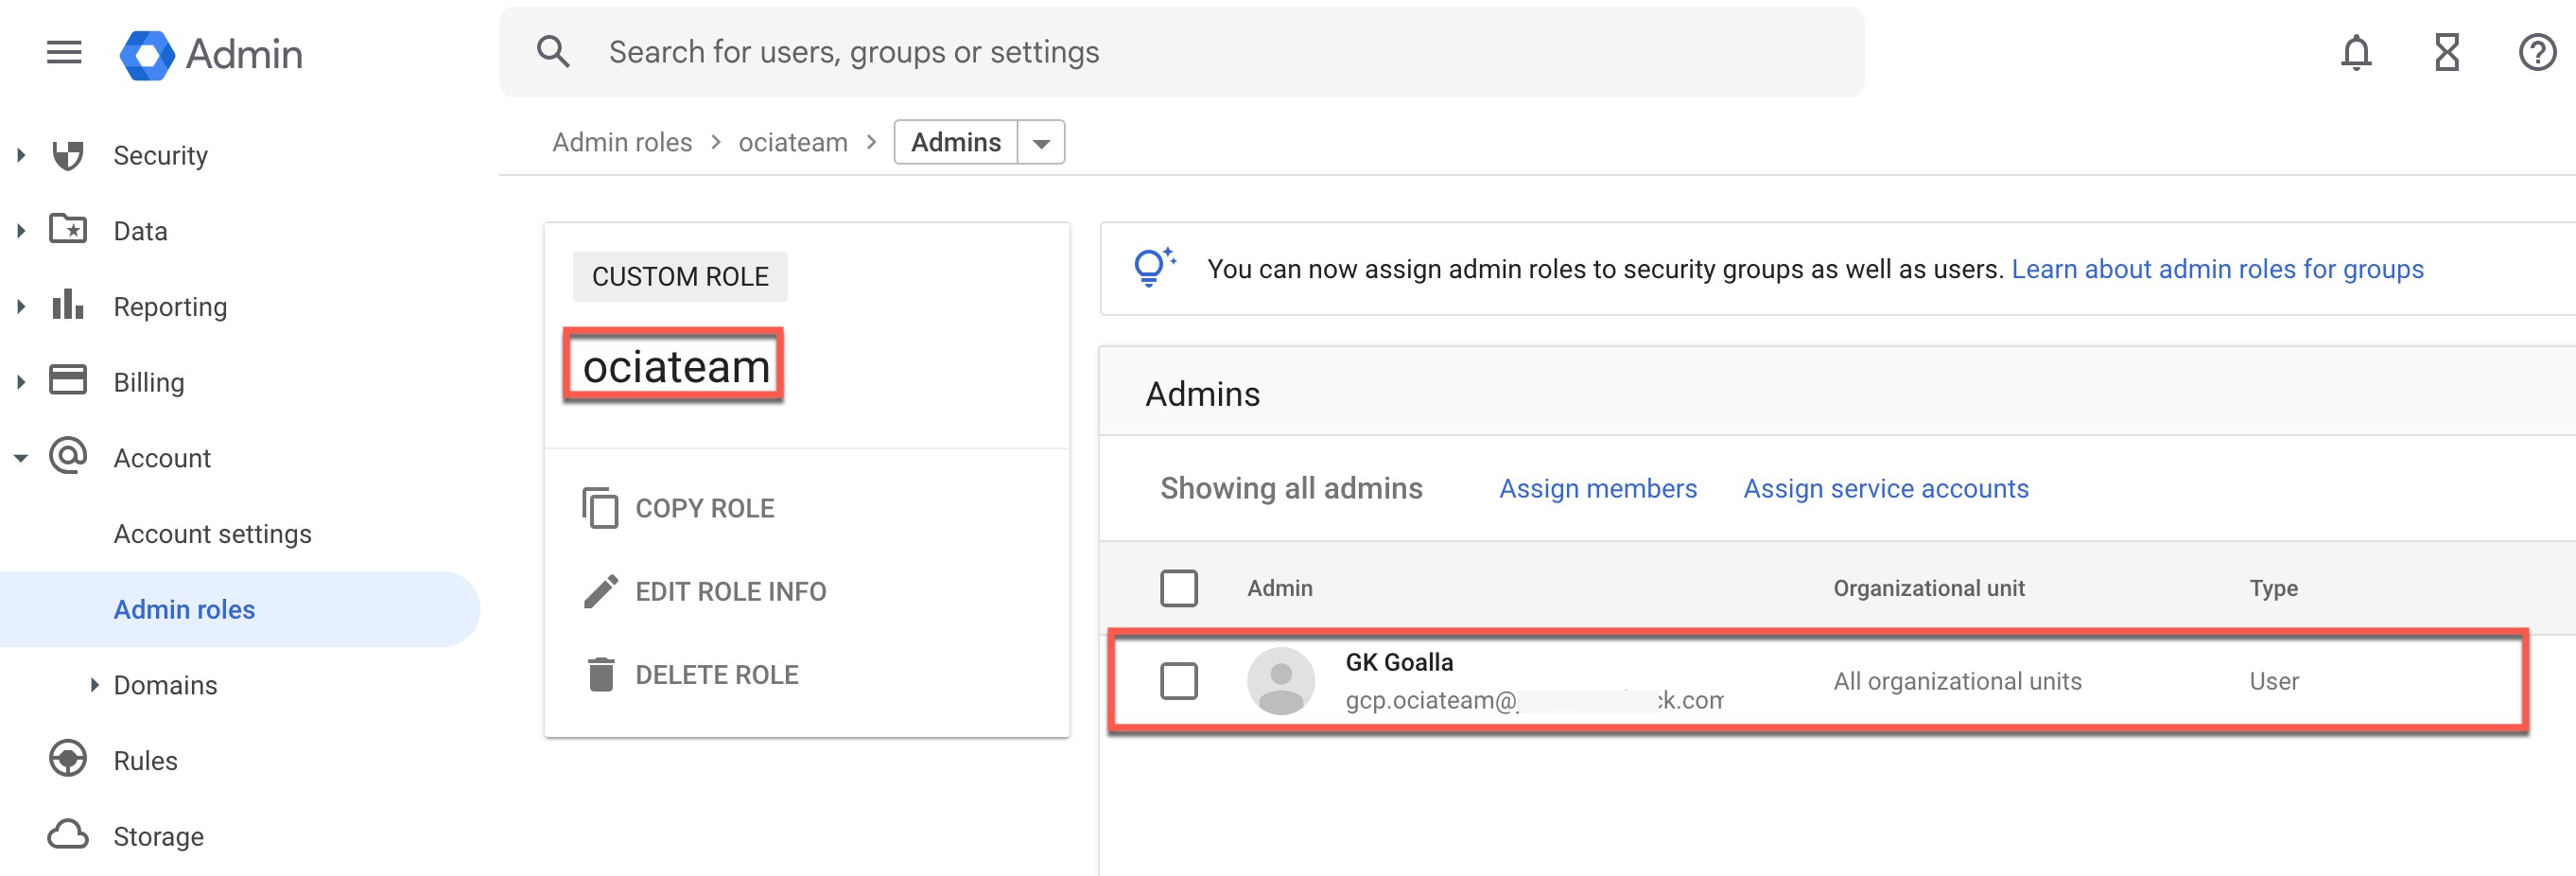This screenshot has width=2576, height=876.
Task: Click the Assign members link
Action: tap(1597, 488)
